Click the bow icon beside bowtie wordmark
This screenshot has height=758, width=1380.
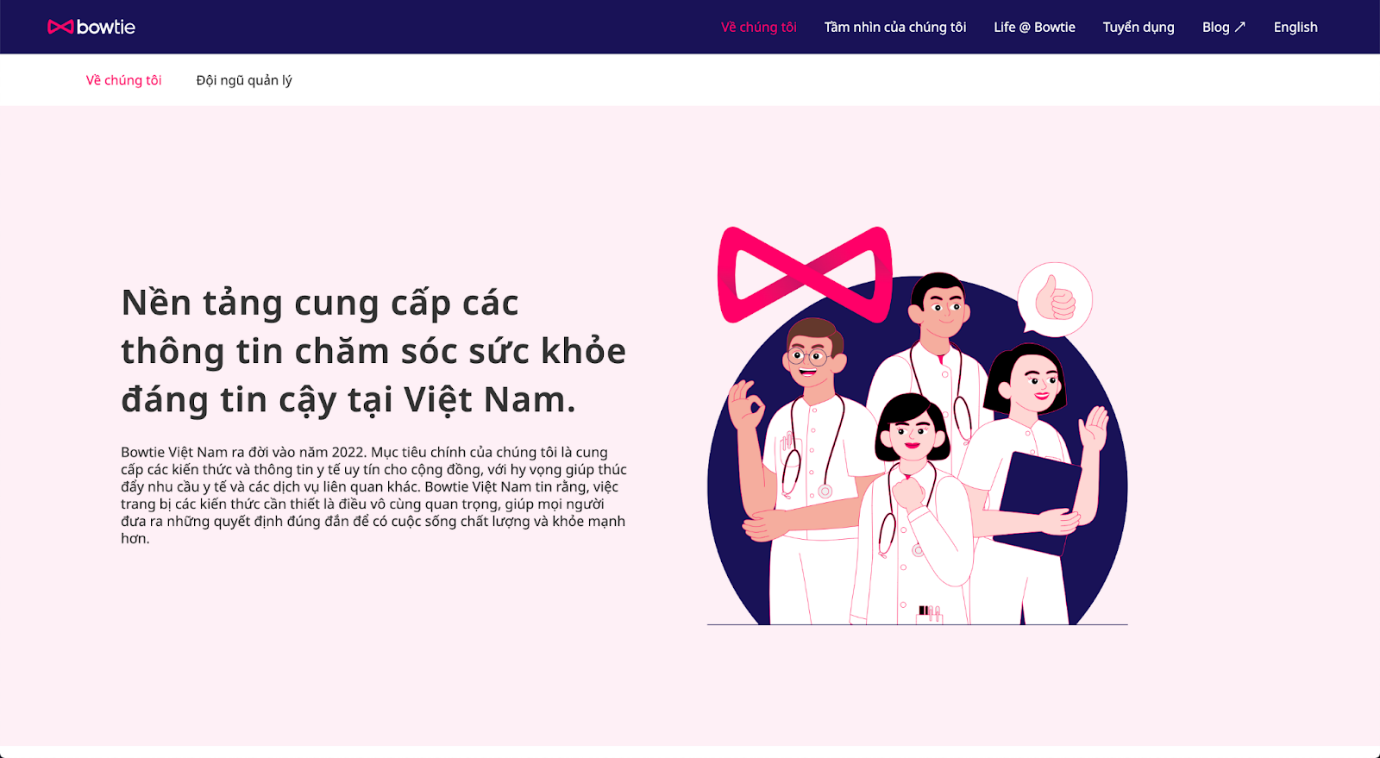click(x=60, y=27)
